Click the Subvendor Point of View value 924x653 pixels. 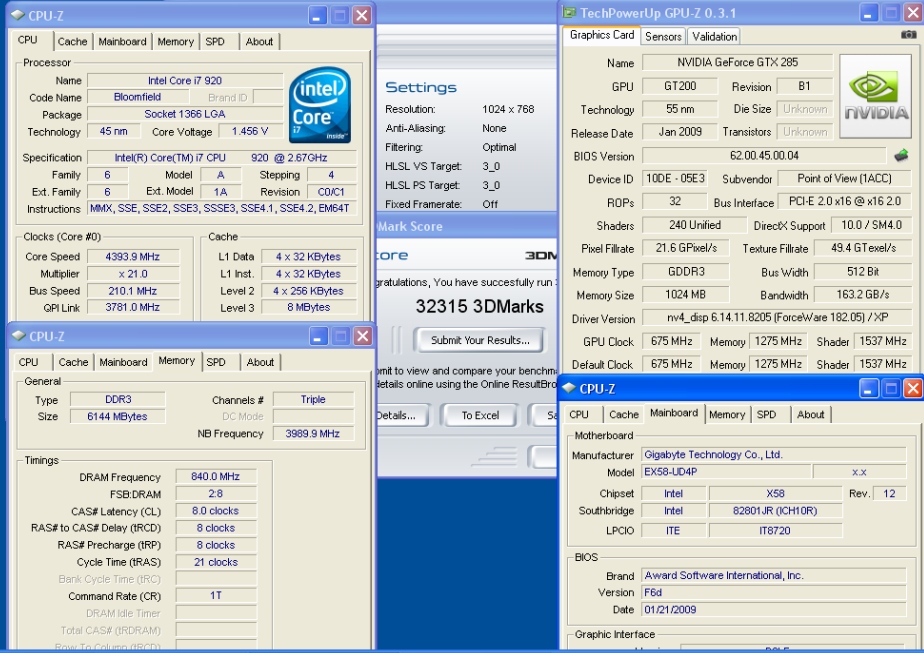(844, 178)
